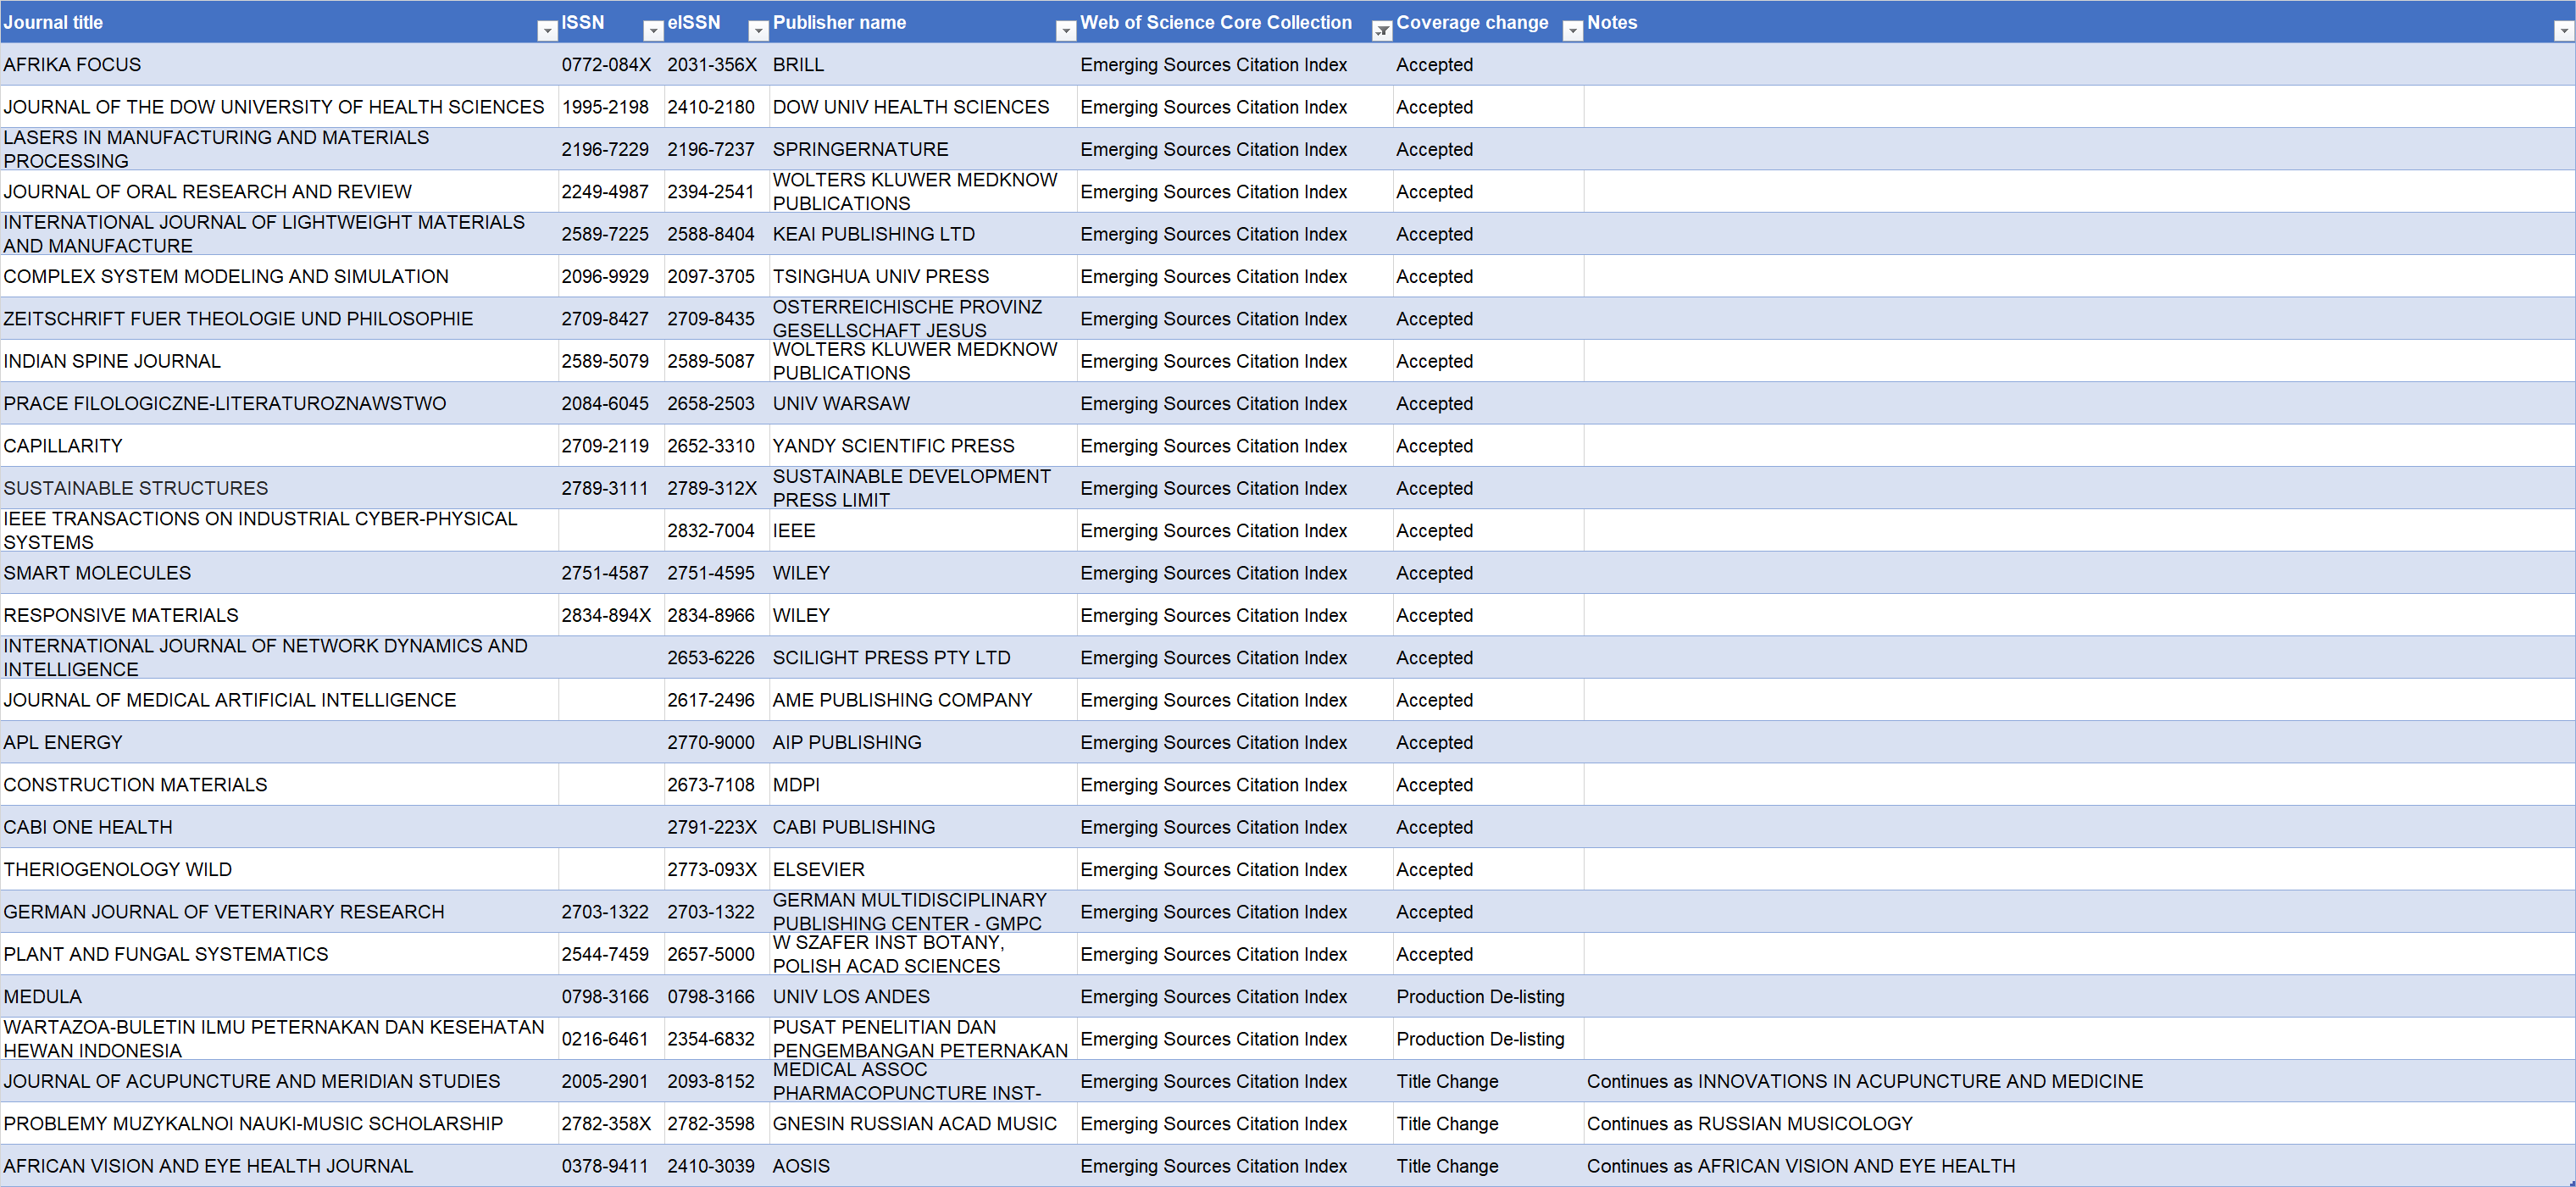
Task: Click JOURNAL OF MEDICAL ARTIFICIAL INTELLIGENCE cell
Action: coord(279,700)
